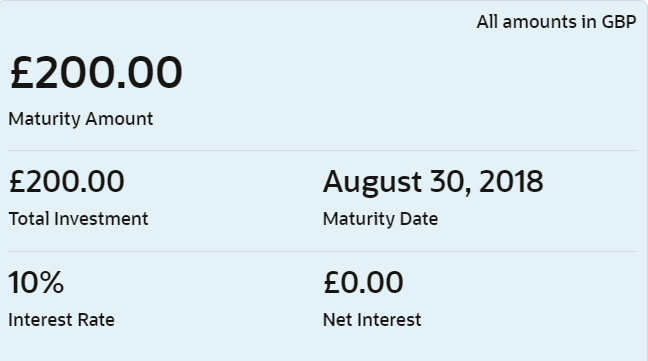Select the Maturity Amount label
This screenshot has height=361, width=648.
[x=81, y=119]
